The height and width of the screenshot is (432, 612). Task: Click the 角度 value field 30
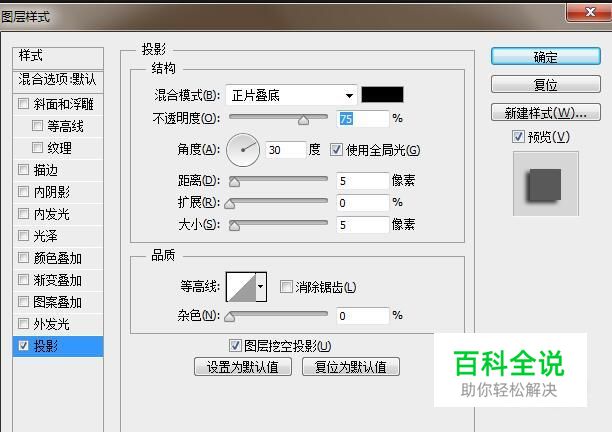click(x=286, y=150)
